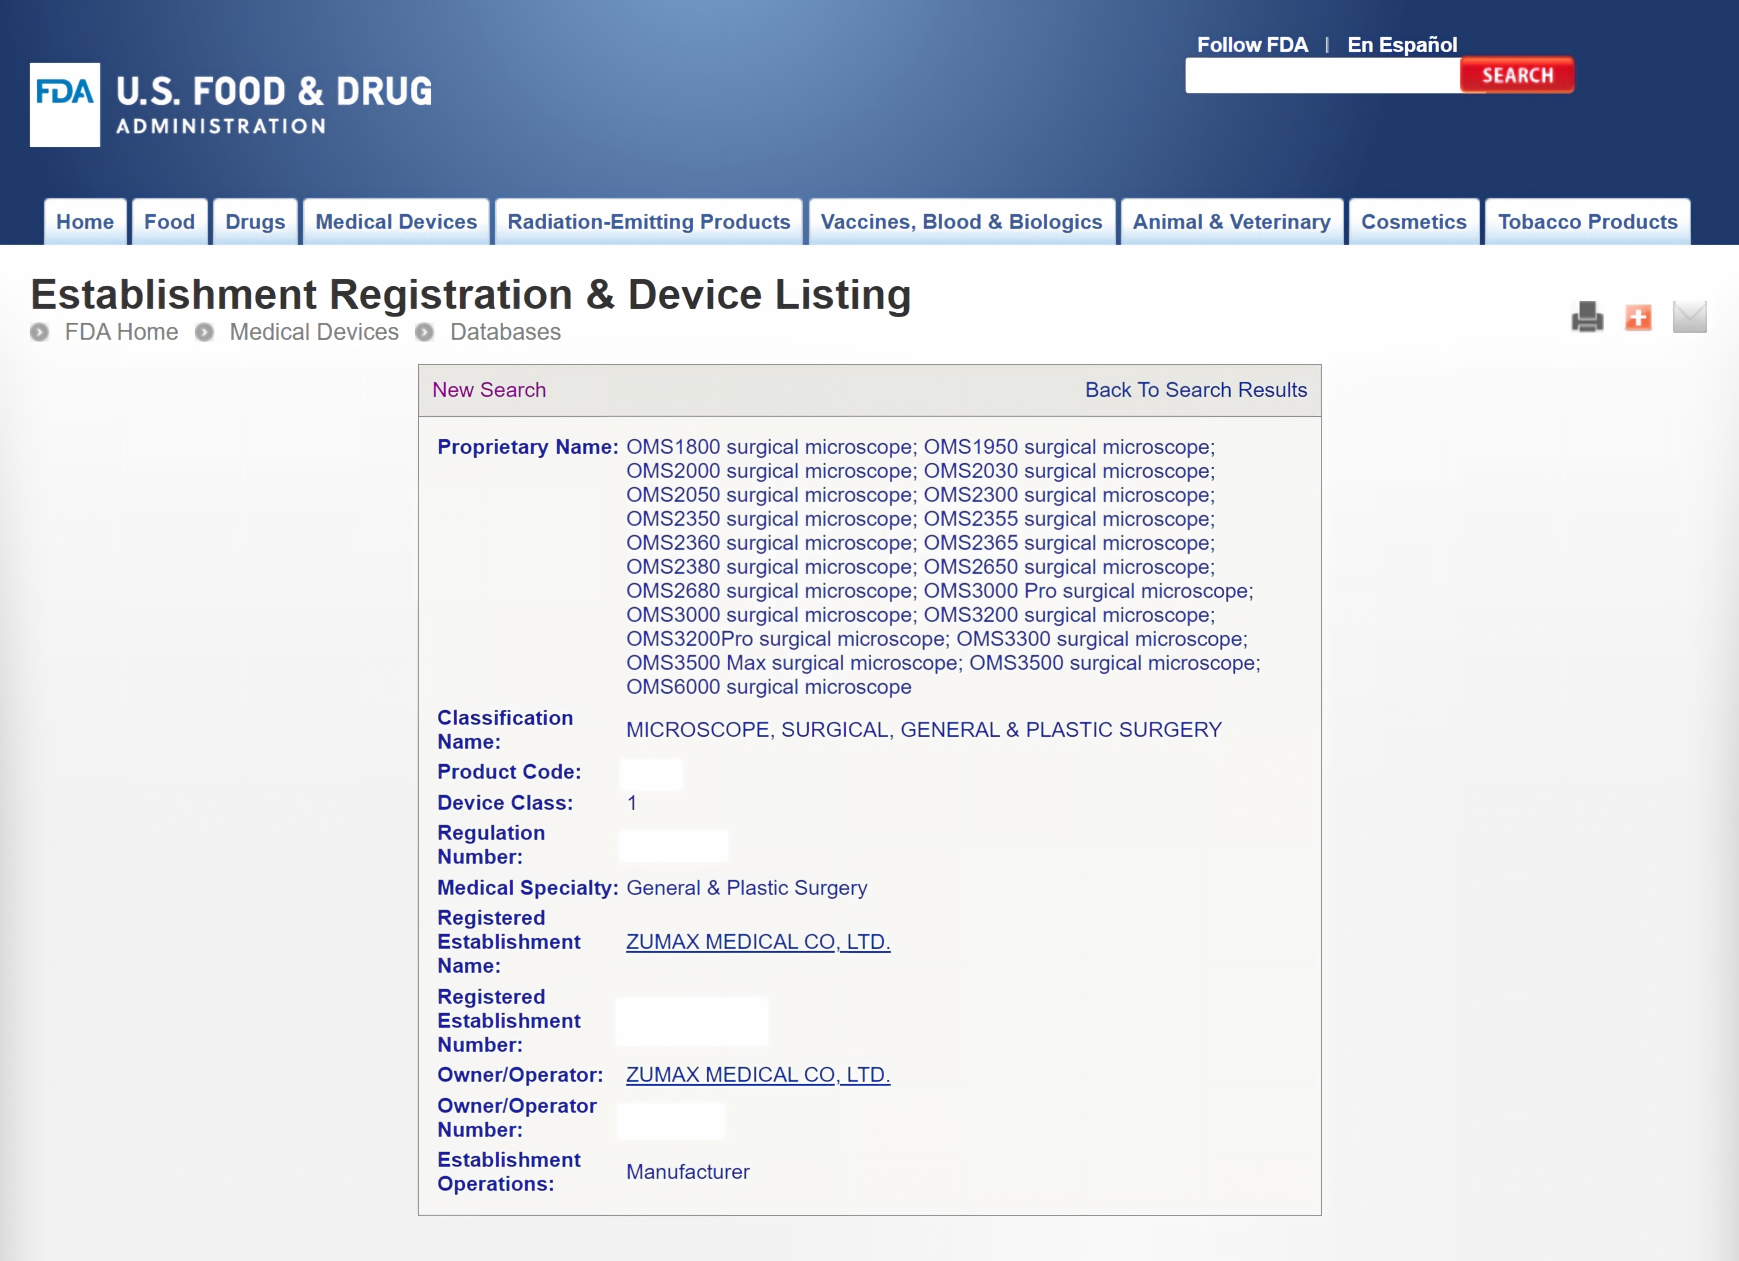
Task: Click the Product Code label
Action: [x=509, y=772]
